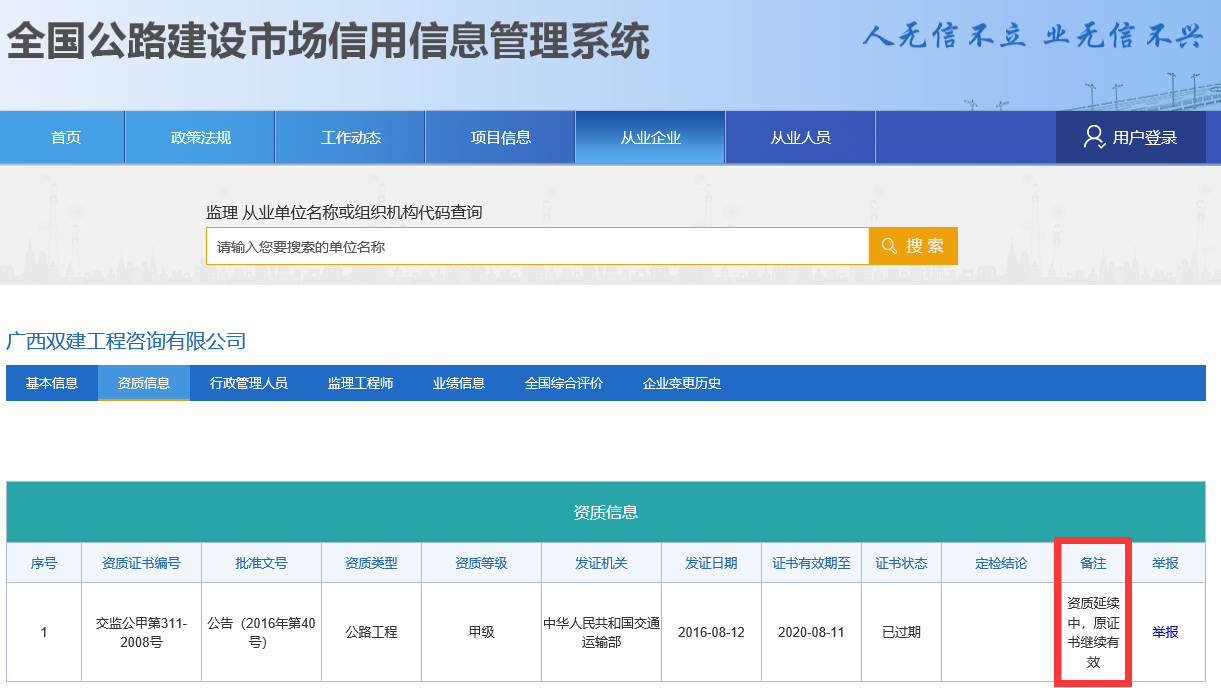
Task: Select the 从业企业 navigation tab
Action: tap(651, 138)
